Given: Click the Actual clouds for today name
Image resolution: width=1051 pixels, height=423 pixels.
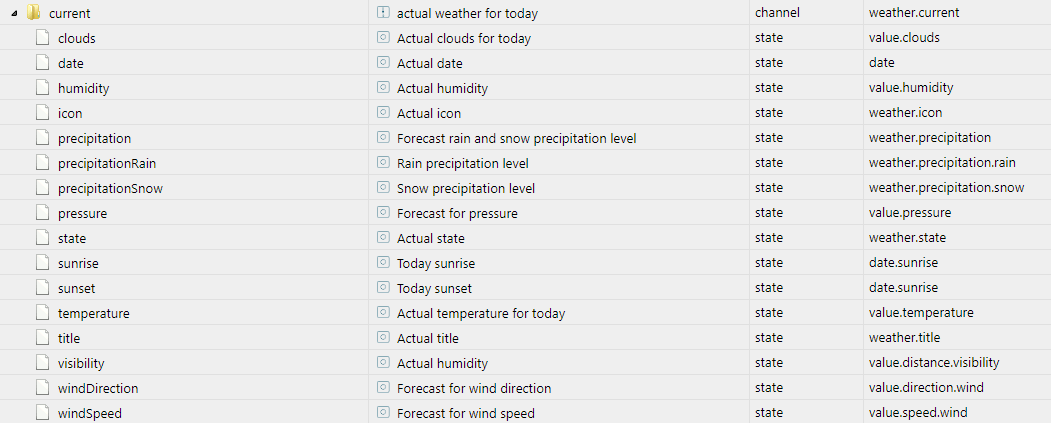Looking at the screenshot, I should tap(464, 38).
